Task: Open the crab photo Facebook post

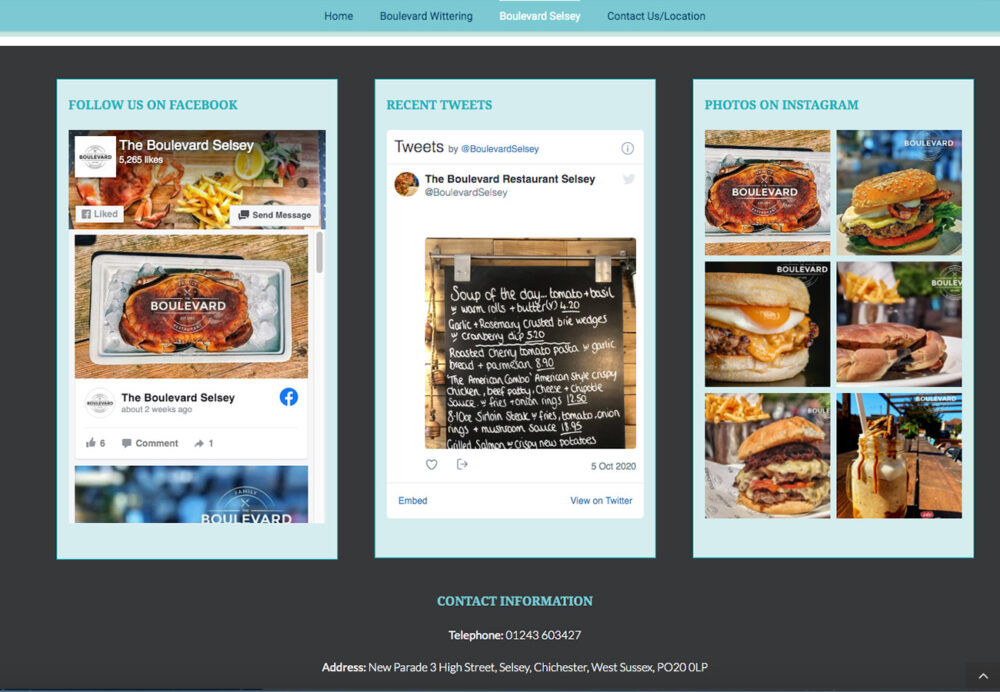Action: click(191, 306)
